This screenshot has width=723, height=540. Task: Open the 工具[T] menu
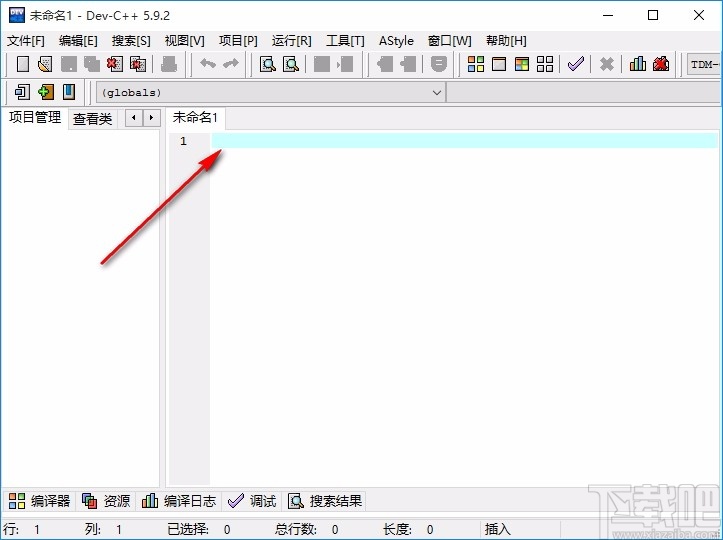tap(345, 41)
